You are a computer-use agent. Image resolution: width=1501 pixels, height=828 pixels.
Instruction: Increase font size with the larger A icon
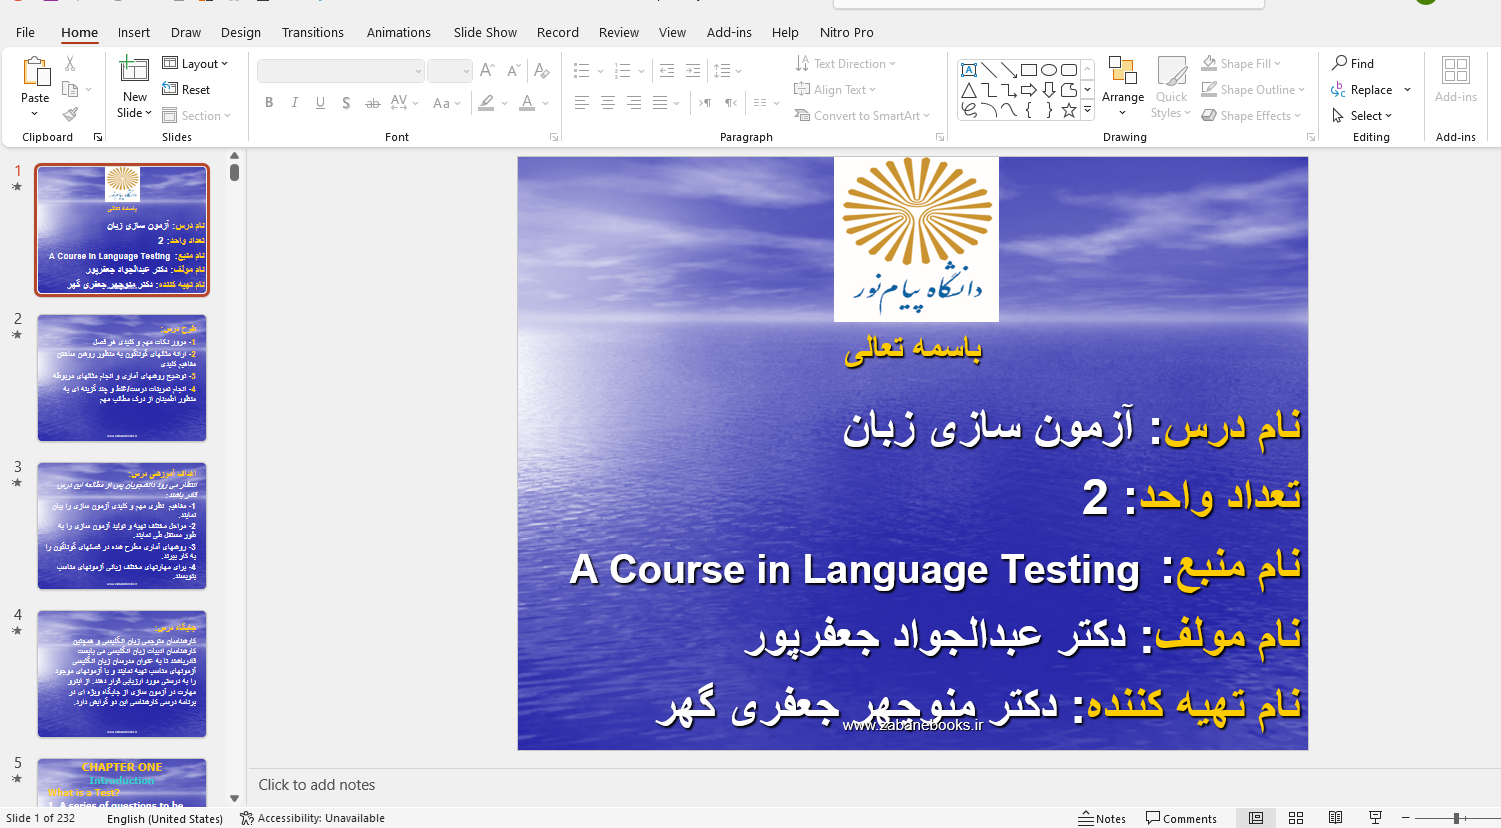tap(487, 70)
